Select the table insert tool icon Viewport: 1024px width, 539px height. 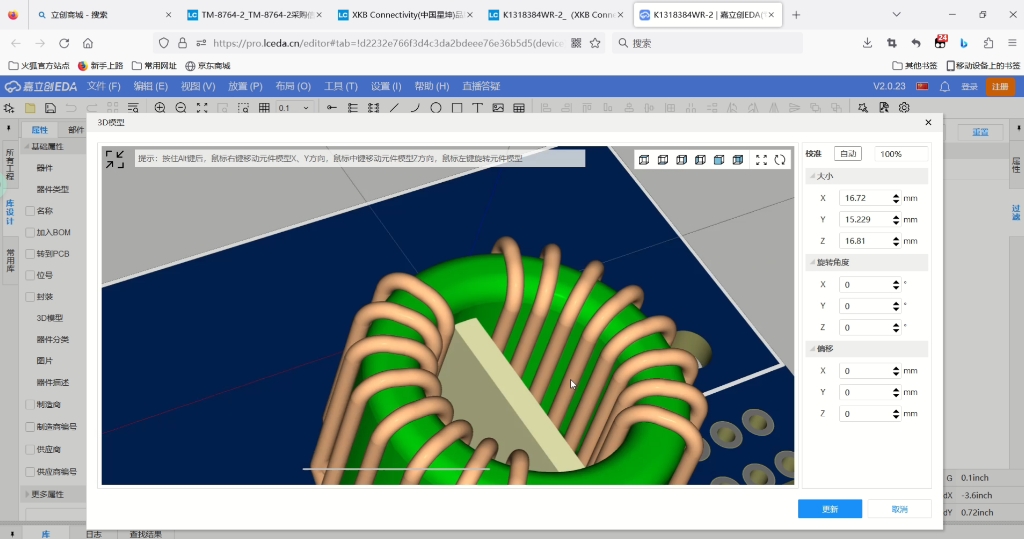519,108
